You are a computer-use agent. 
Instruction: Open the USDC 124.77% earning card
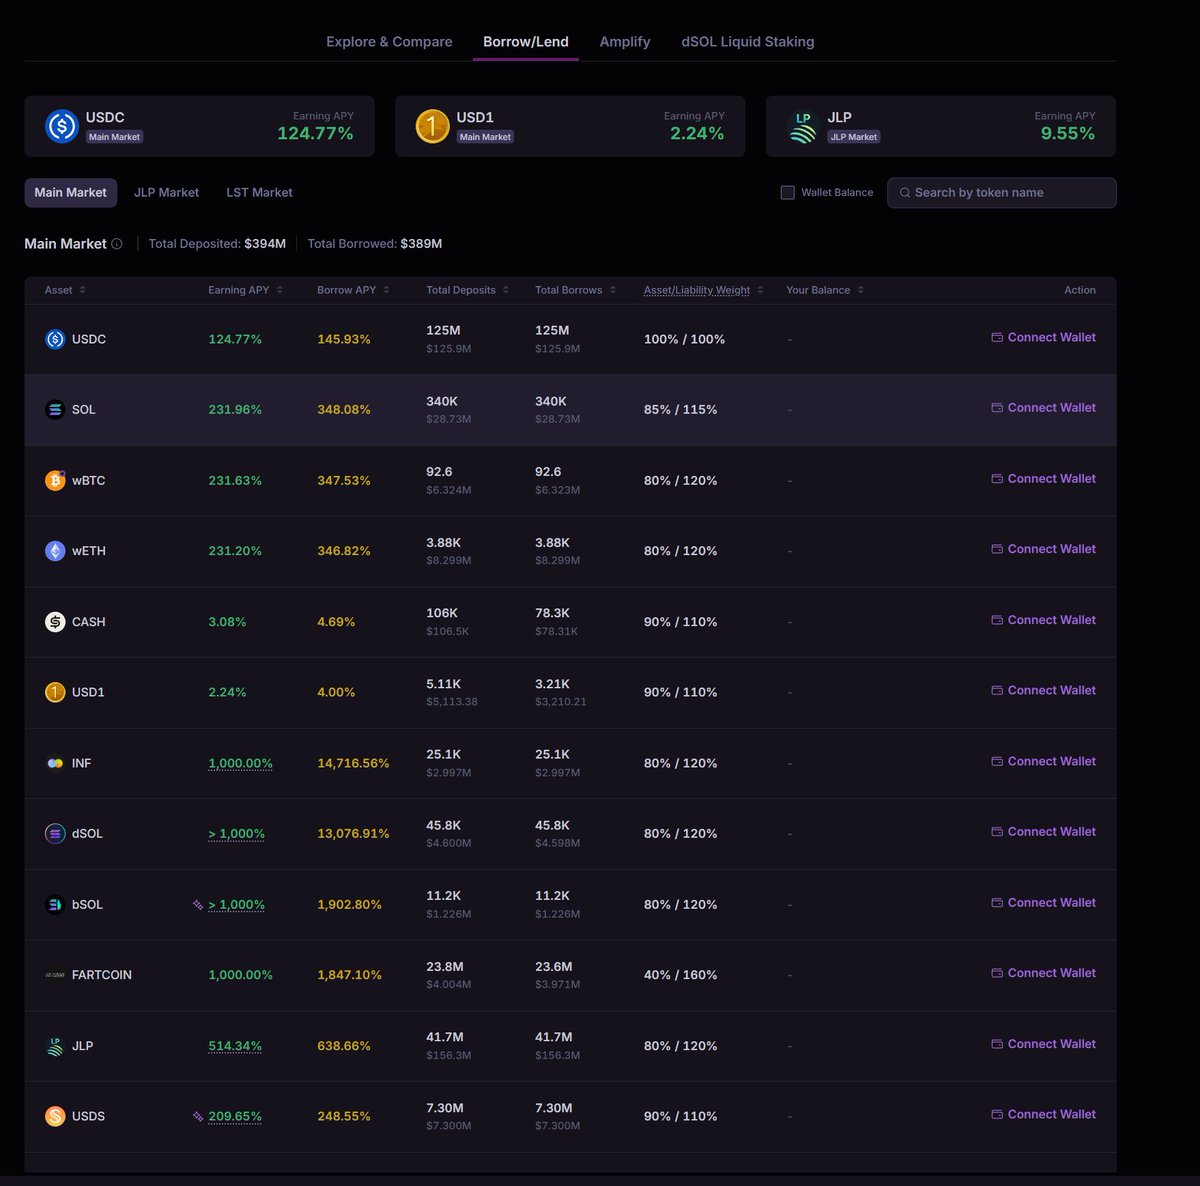pos(200,126)
